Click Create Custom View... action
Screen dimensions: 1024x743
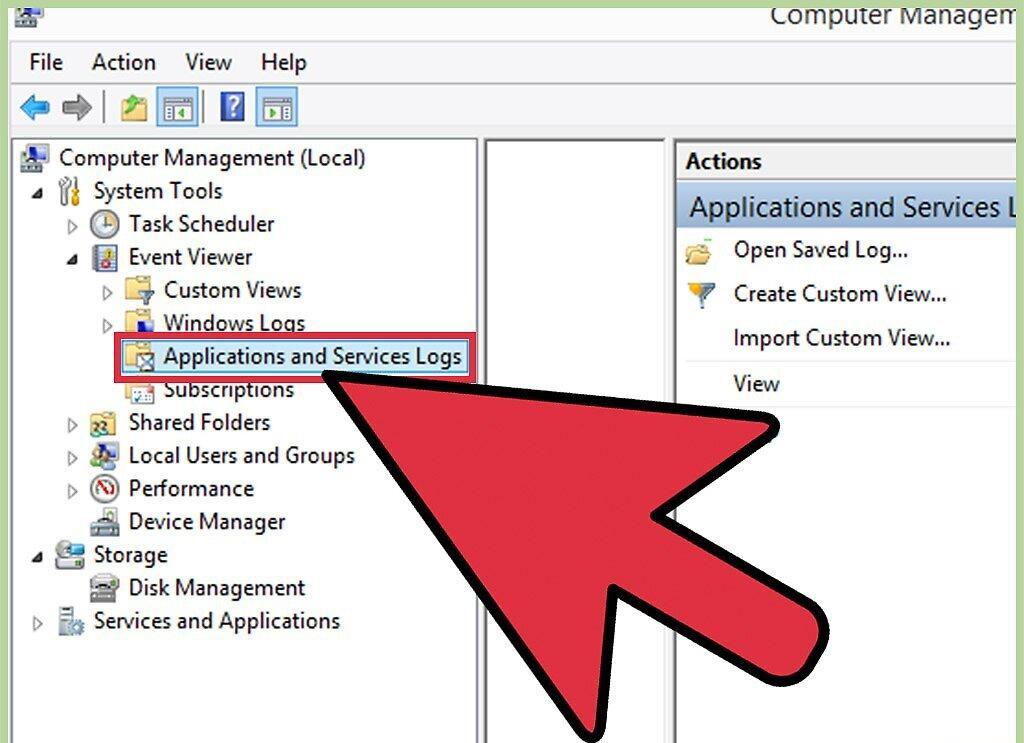pos(840,294)
